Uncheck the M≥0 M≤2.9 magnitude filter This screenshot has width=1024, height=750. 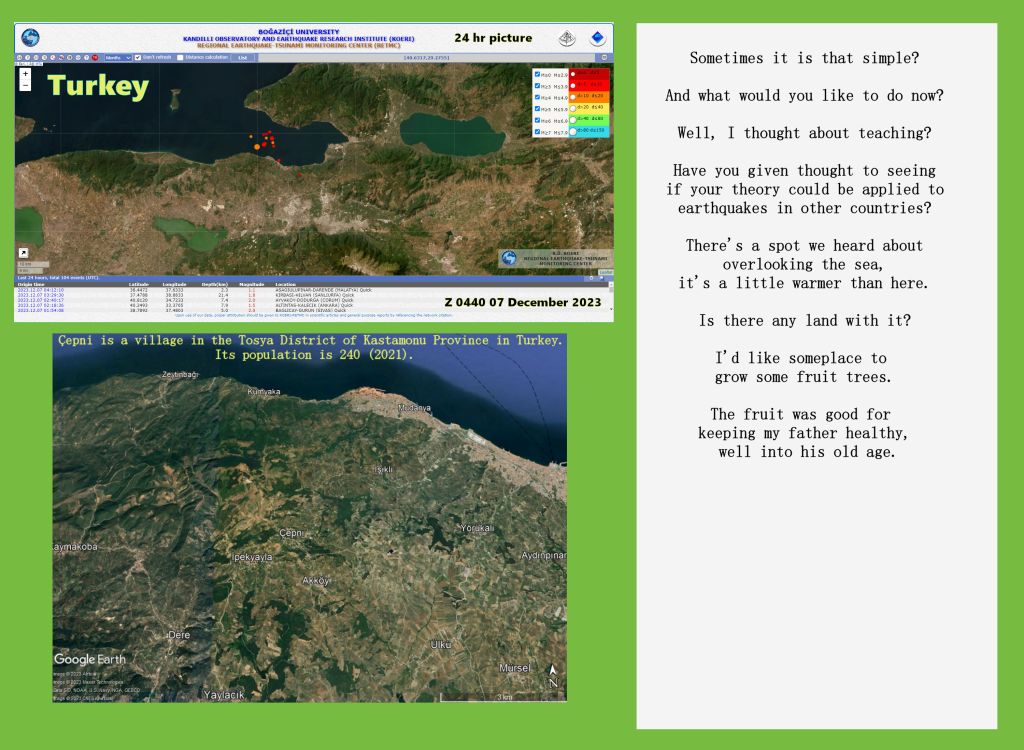coord(537,75)
